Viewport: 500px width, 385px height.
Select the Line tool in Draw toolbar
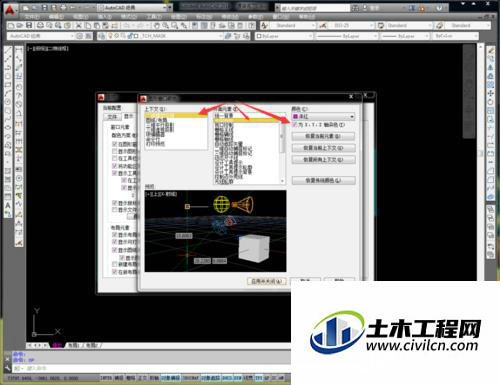click(8, 52)
